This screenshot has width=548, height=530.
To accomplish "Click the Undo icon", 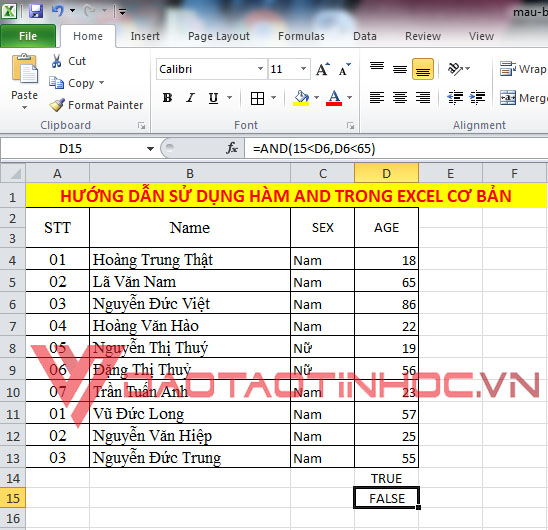I will point(57,11).
